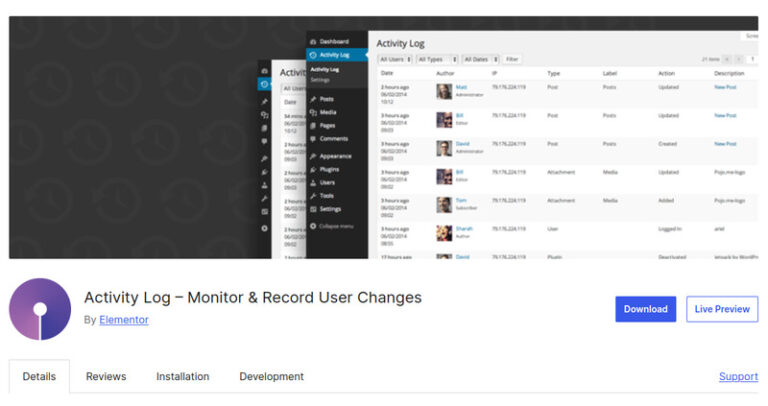Click the Description column header
This screenshot has width=768, height=406.
click(729, 73)
